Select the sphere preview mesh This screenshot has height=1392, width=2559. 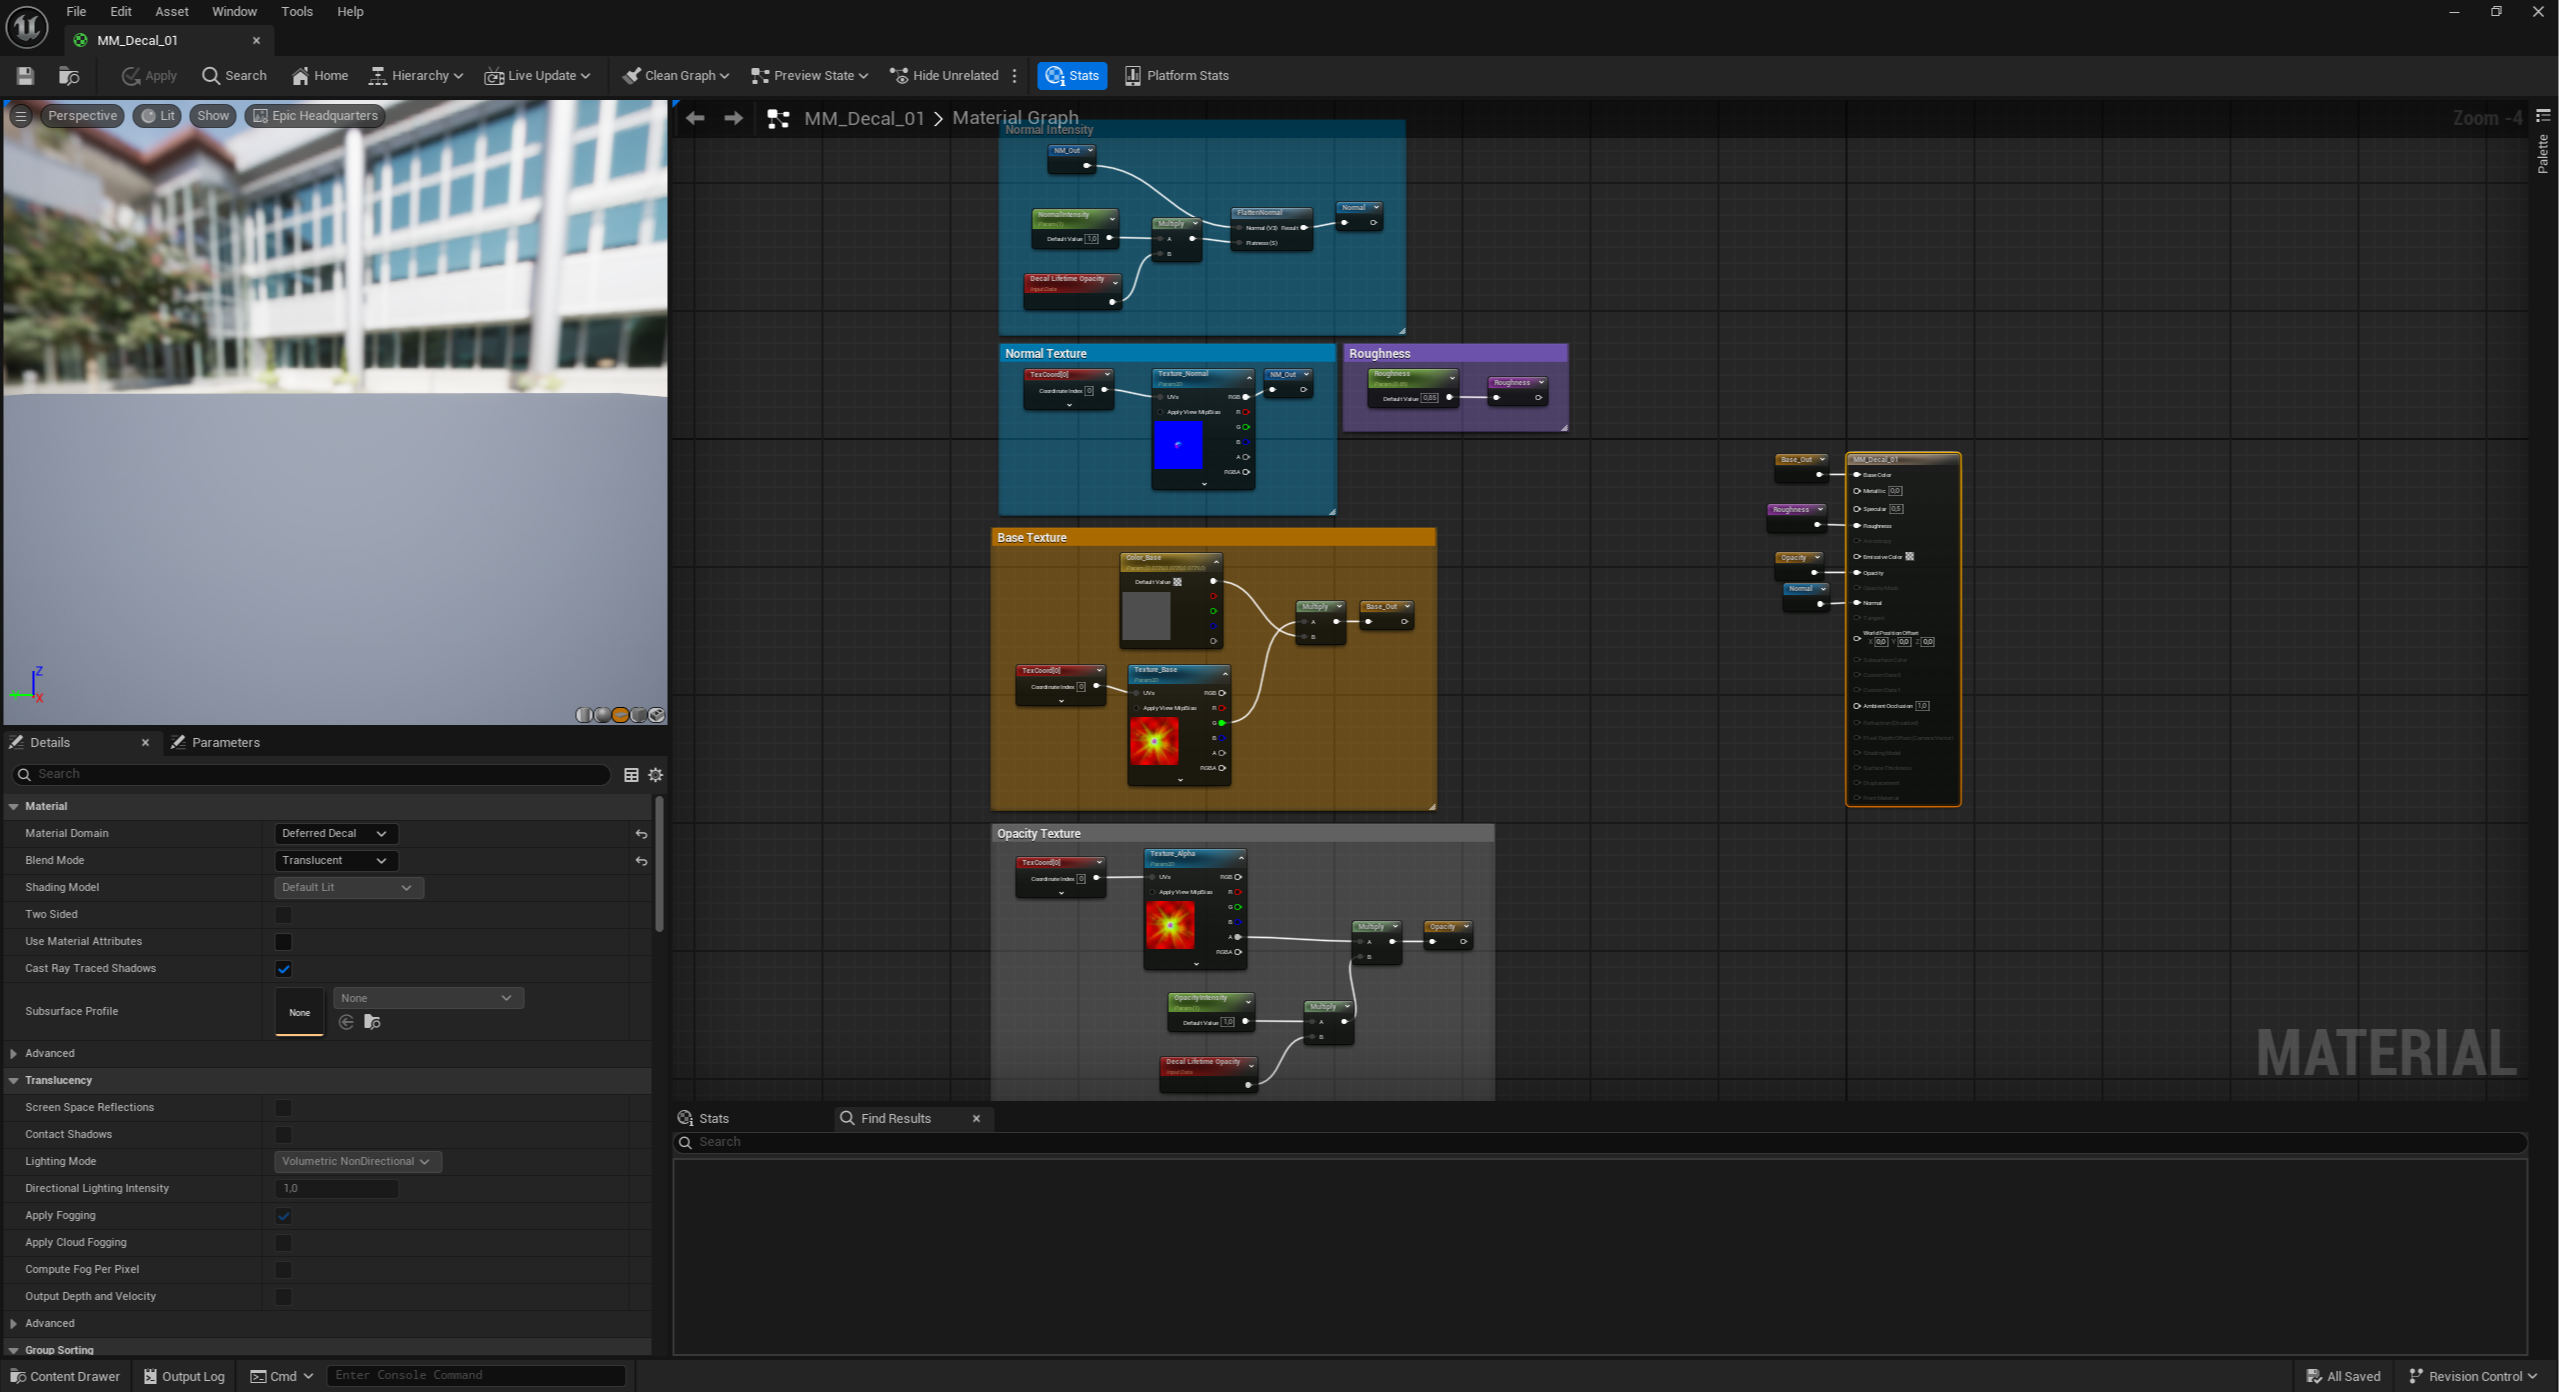602,715
